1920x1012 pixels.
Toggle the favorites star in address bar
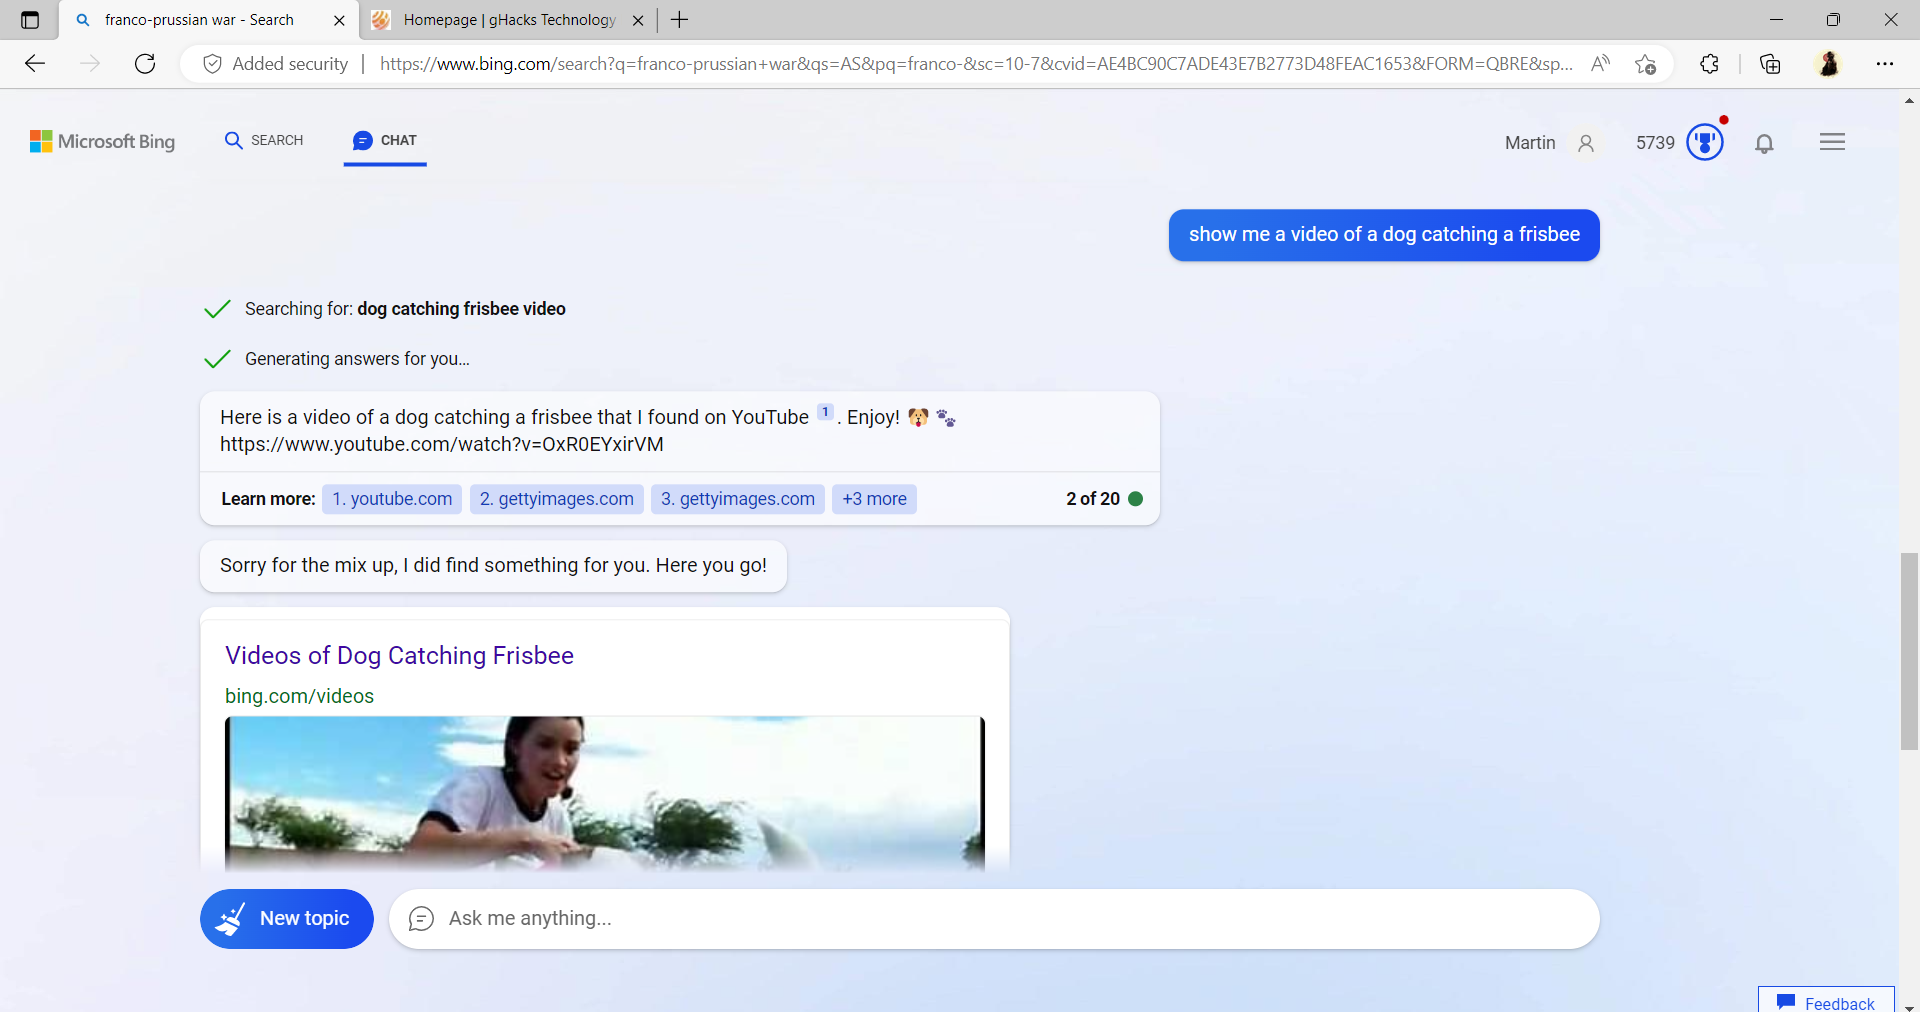click(x=1646, y=63)
